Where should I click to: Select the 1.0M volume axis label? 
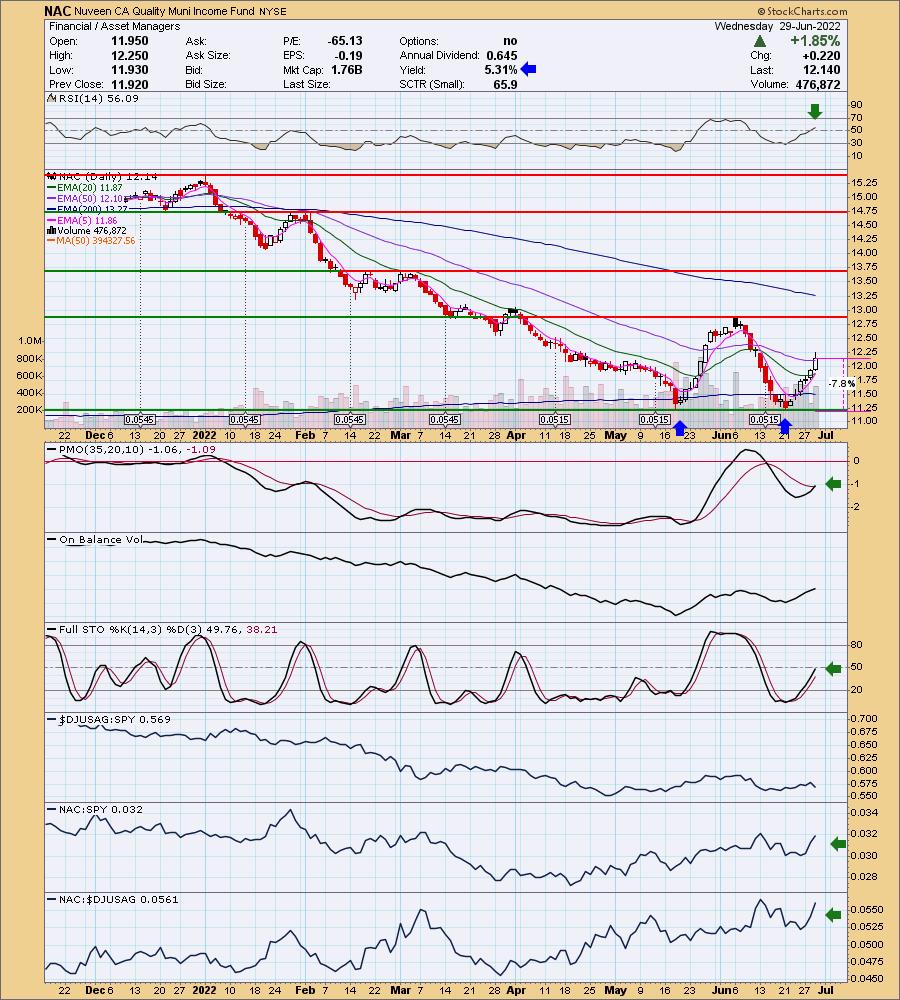coord(31,341)
